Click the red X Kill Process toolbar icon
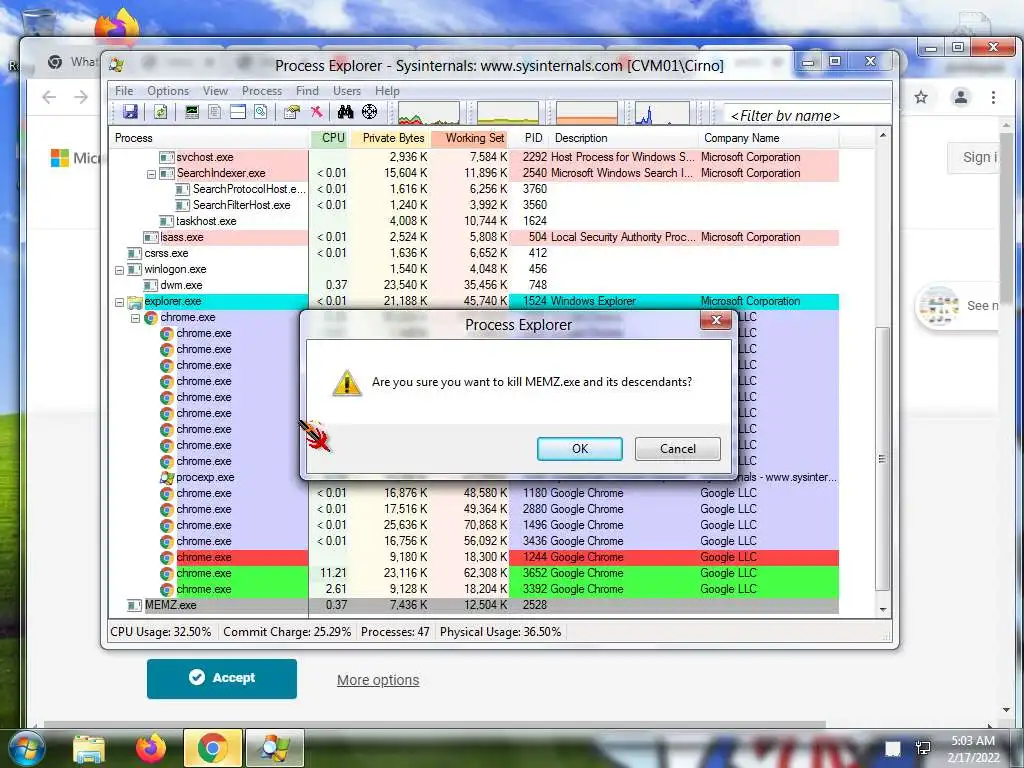The height and width of the screenshot is (768, 1024). click(x=317, y=112)
